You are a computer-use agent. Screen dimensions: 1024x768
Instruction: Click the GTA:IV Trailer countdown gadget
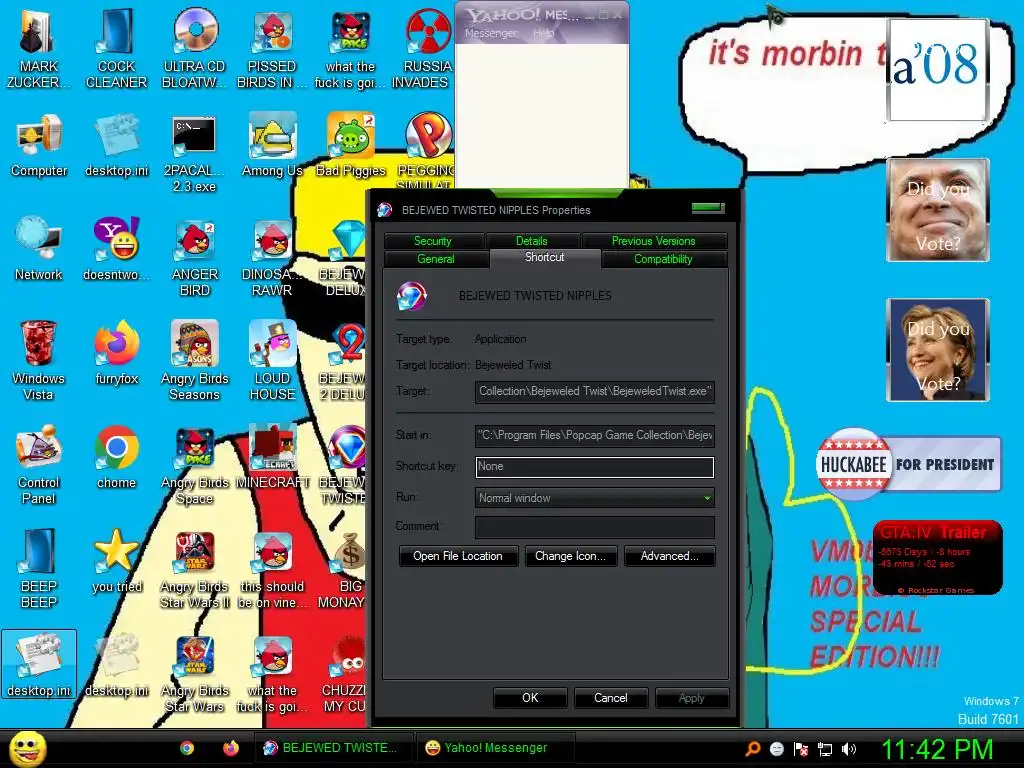pos(937,558)
